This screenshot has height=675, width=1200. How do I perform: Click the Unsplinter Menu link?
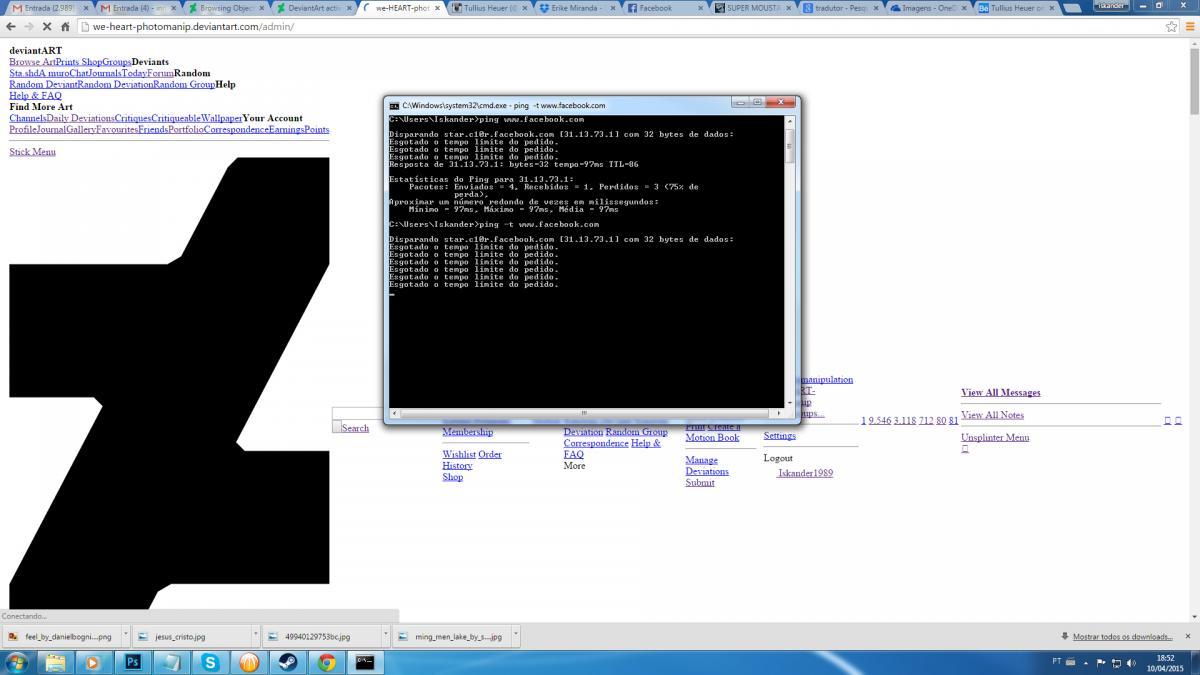[x=995, y=437]
